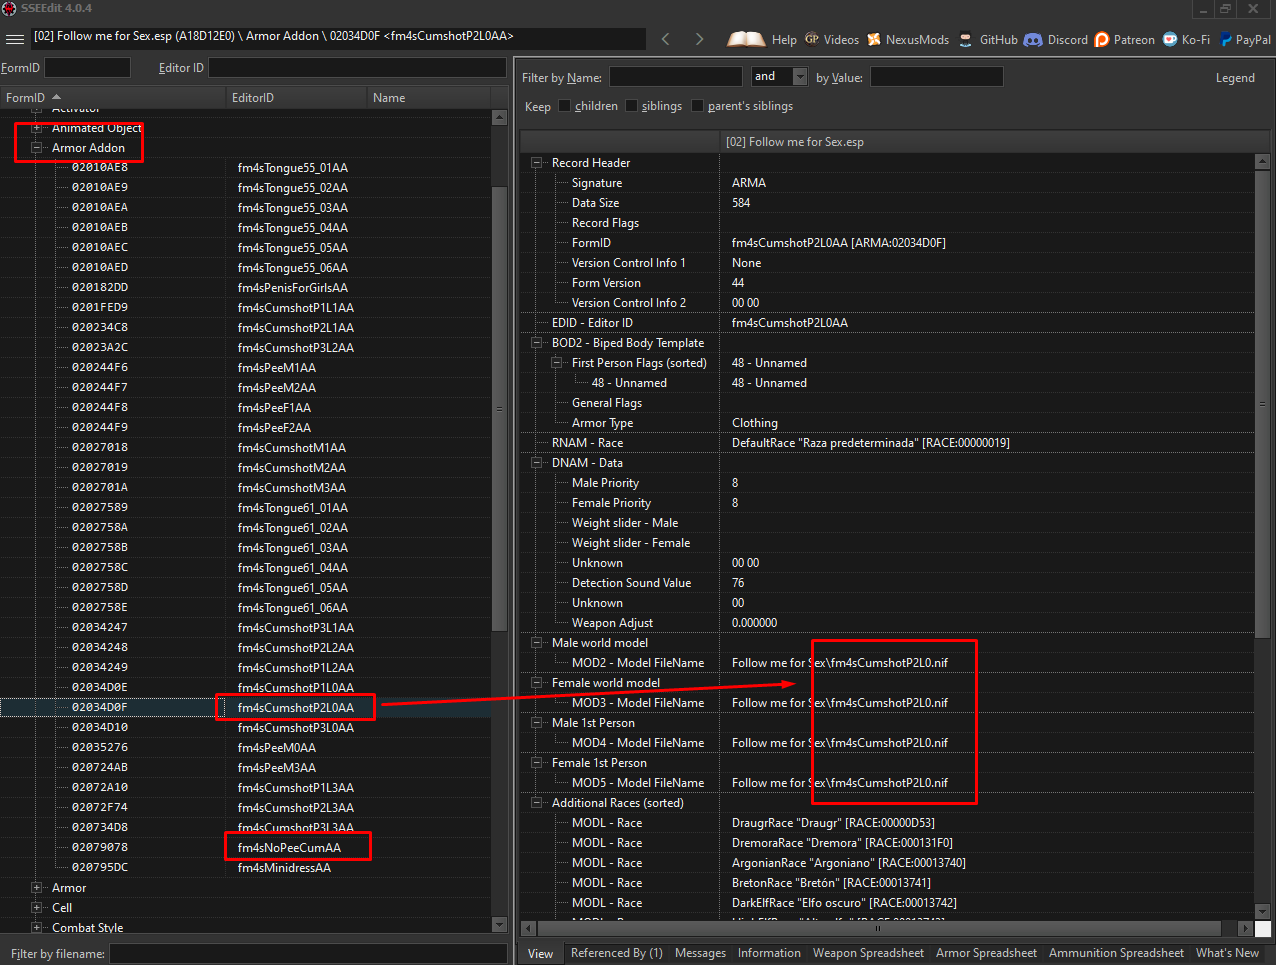The image size is (1276, 965).
Task: Expand the Animated Object tree node
Action: click(x=37, y=128)
